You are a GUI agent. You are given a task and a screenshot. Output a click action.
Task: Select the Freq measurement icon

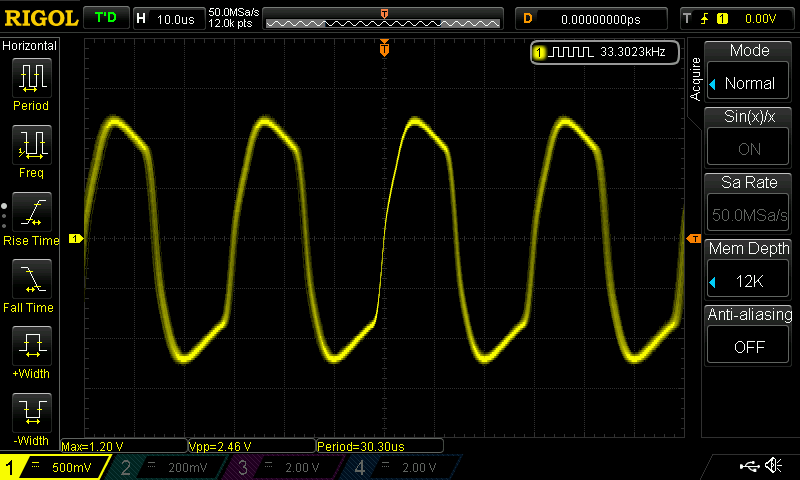click(x=32, y=145)
